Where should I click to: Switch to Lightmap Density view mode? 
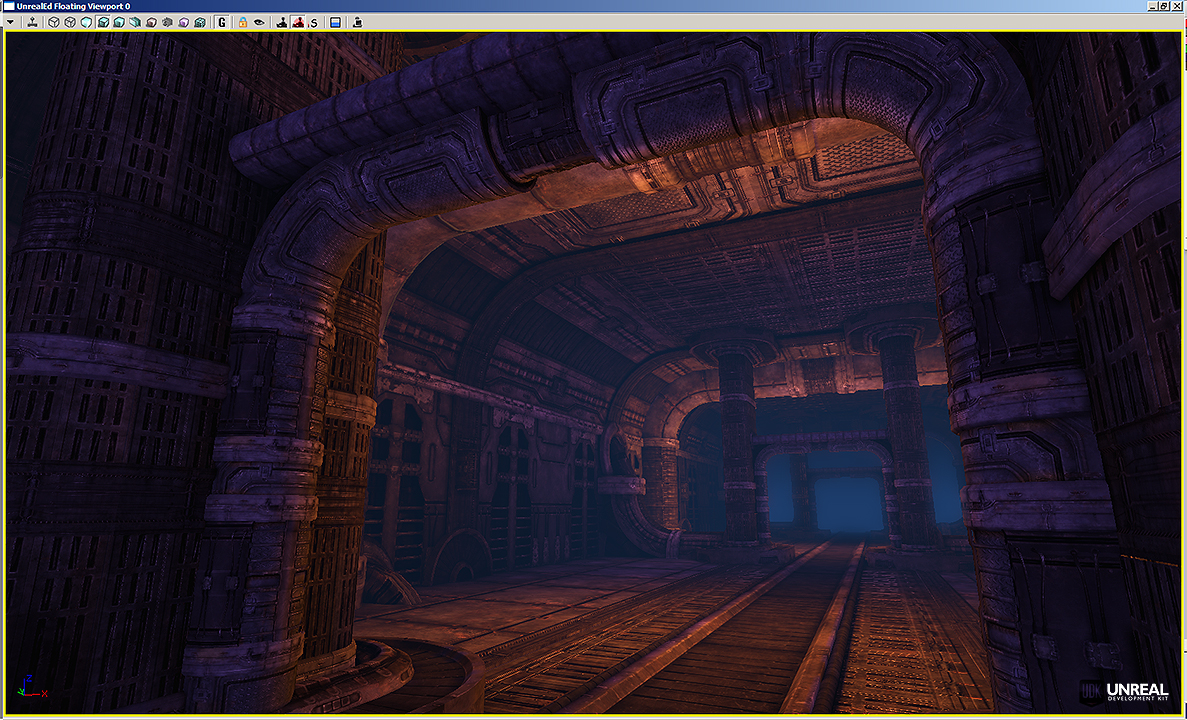[200, 22]
